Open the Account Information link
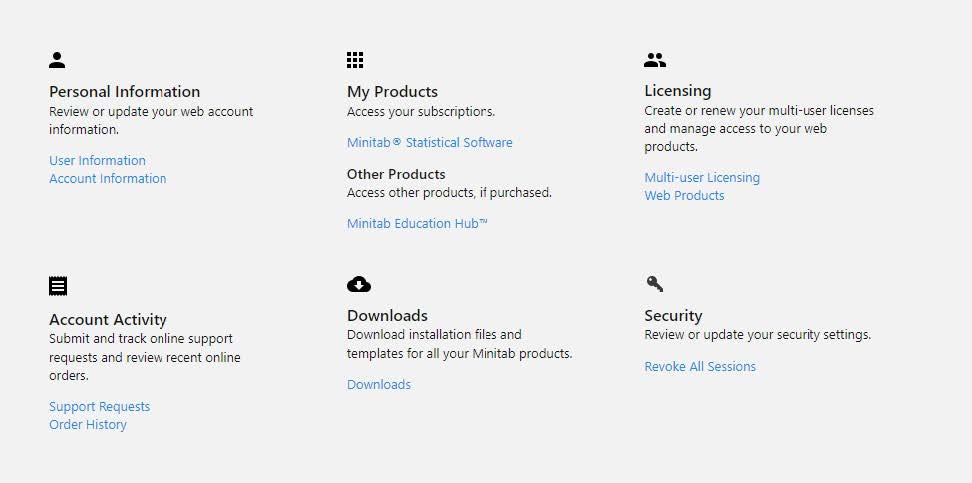Viewport: 972px width, 483px height. point(108,179)
